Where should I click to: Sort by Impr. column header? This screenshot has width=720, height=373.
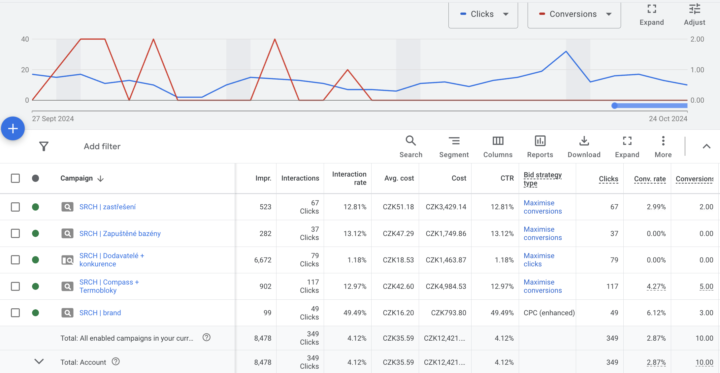(x=263, y=178)
